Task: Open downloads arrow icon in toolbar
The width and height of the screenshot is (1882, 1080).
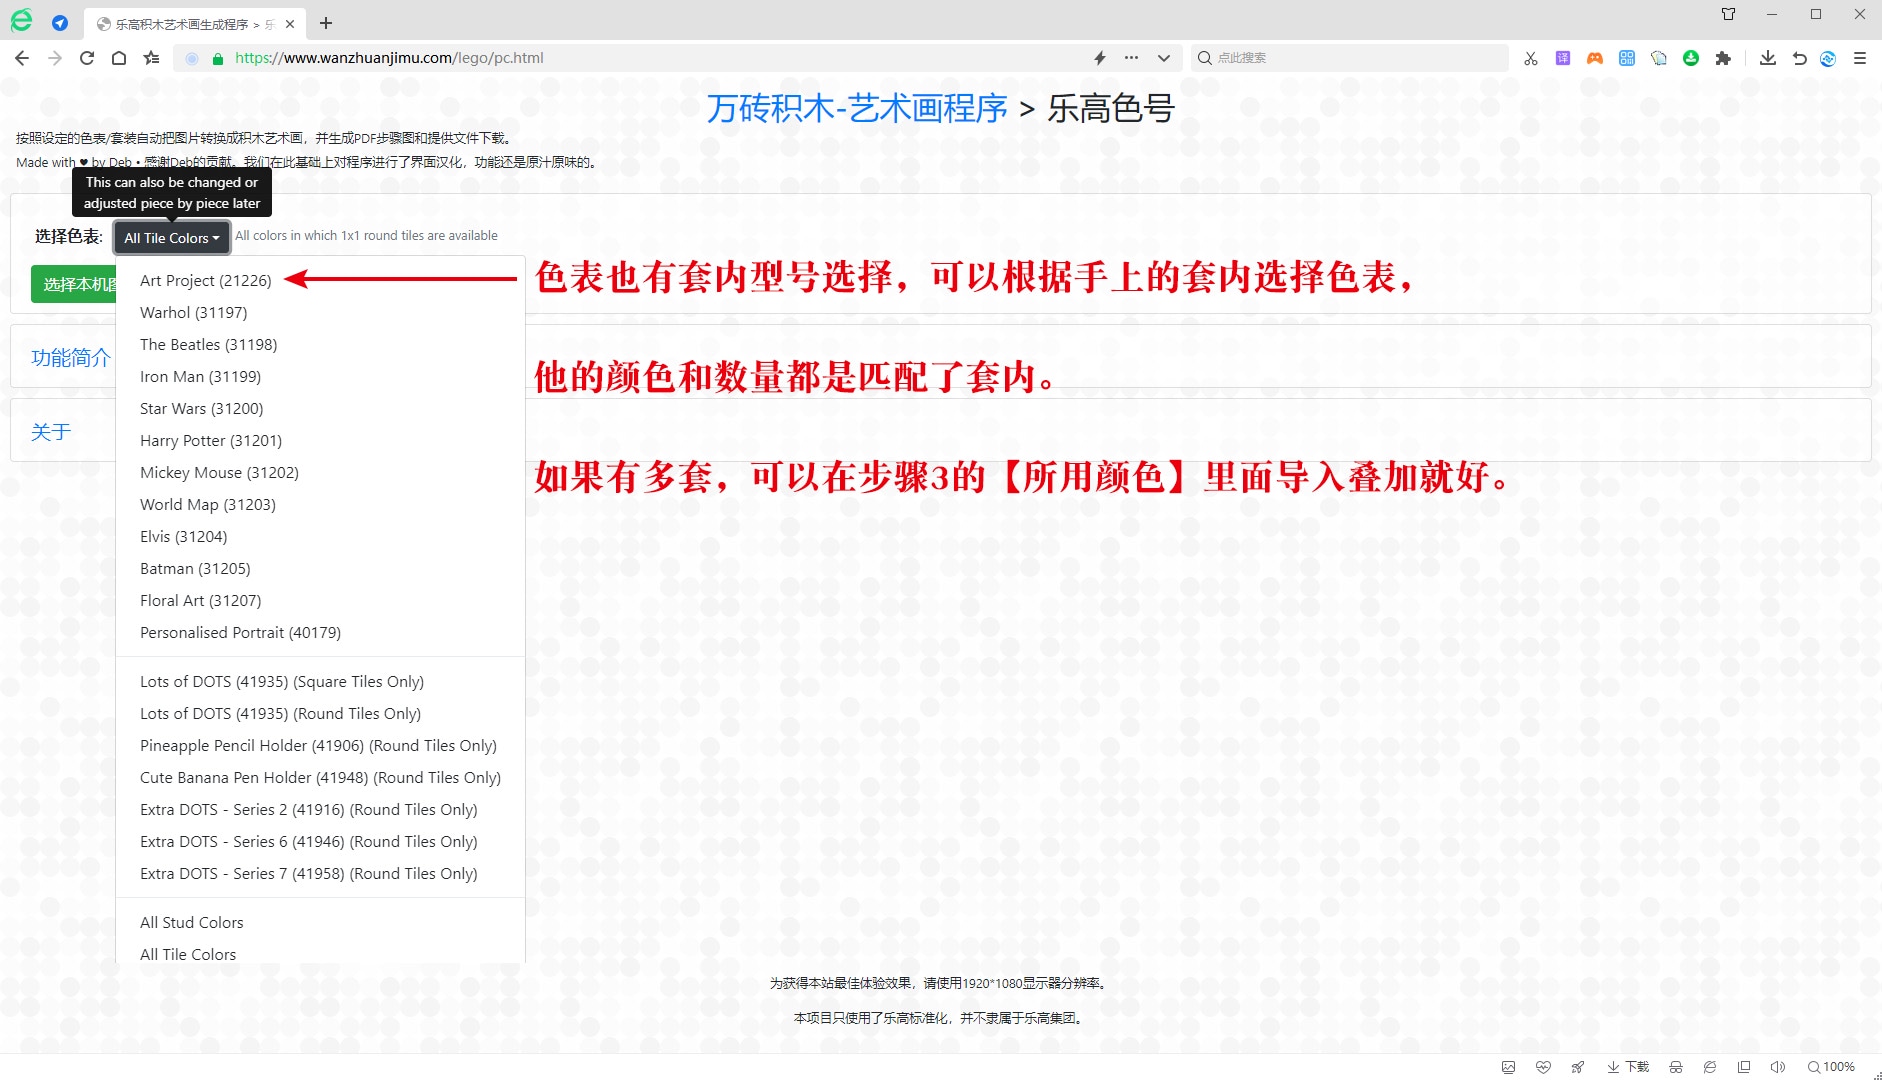Action: 1768,58
